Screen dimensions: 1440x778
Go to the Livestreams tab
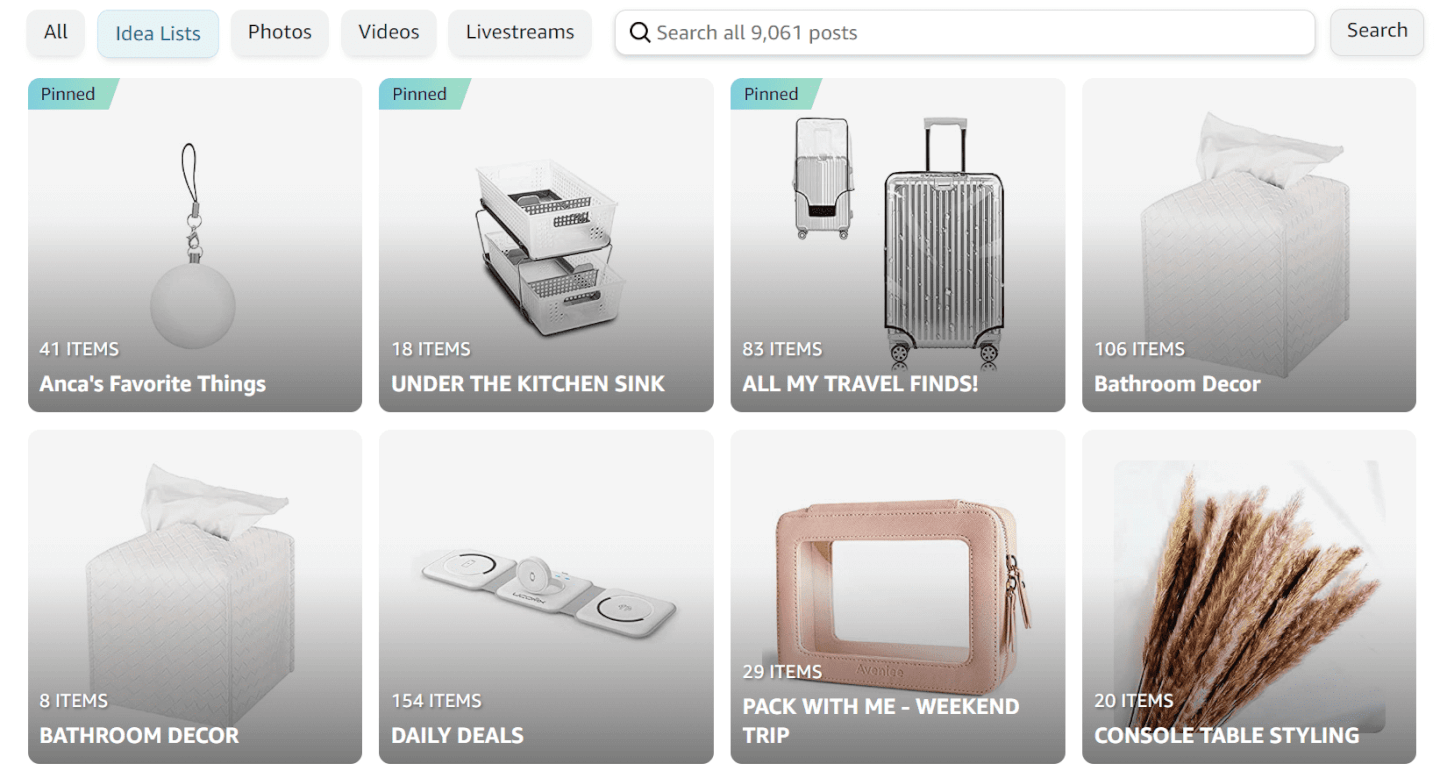[520, 32]
